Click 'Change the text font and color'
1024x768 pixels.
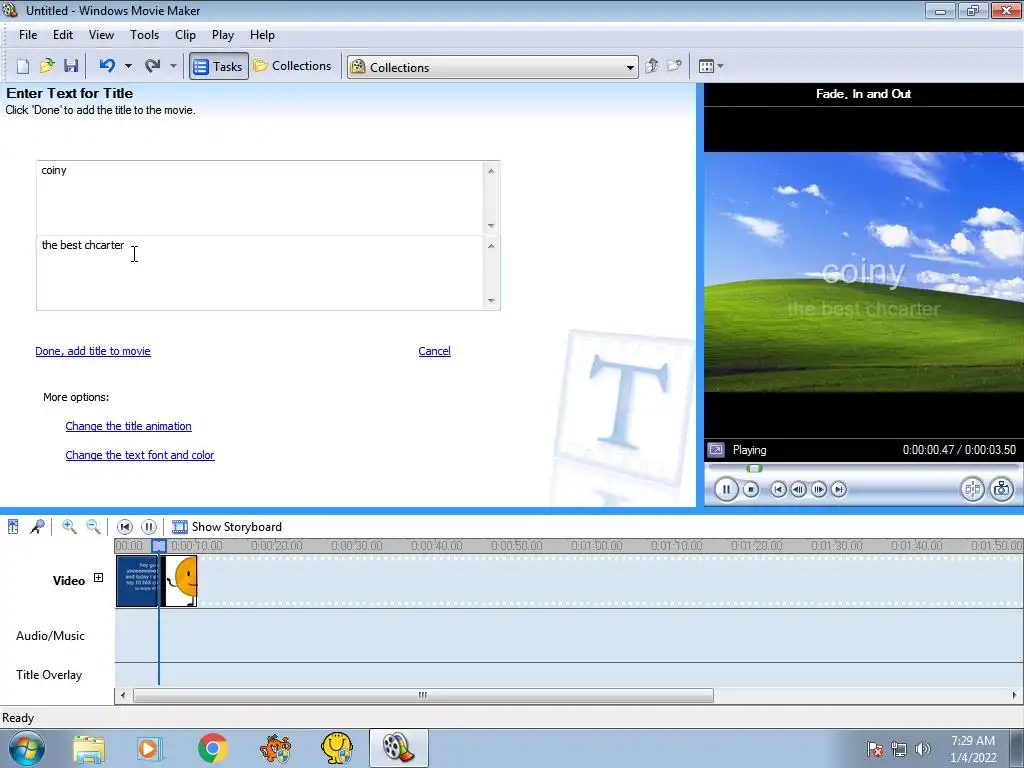pos(140,455)
